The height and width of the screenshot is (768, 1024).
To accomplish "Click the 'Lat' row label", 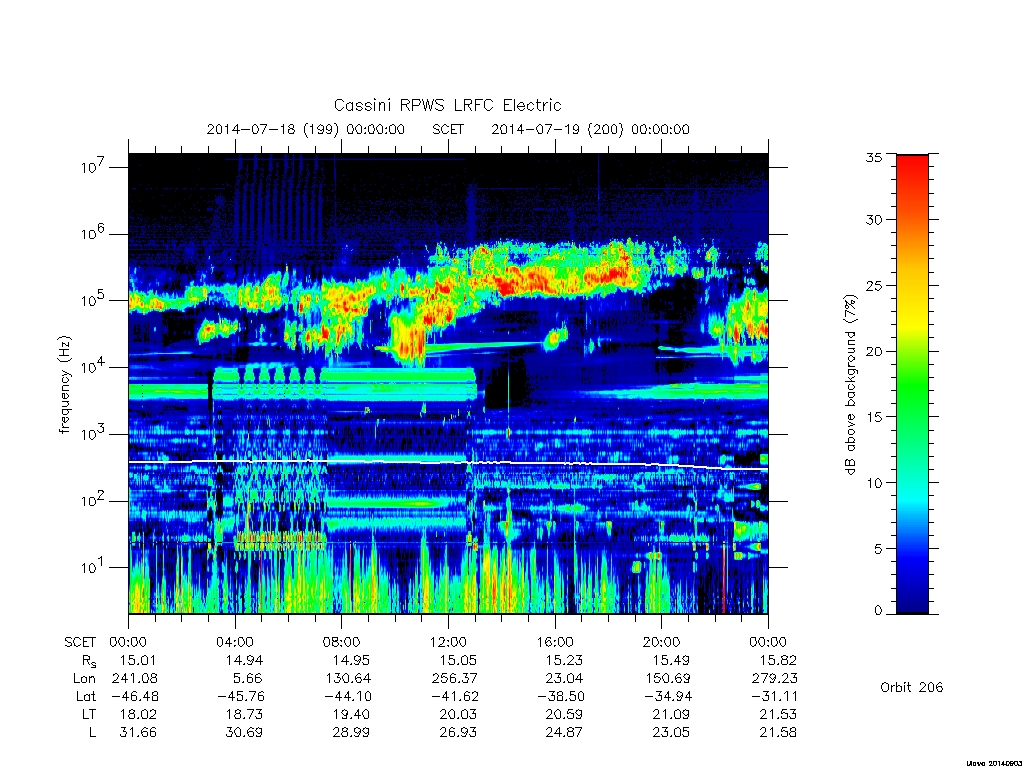I will (86, 696).
